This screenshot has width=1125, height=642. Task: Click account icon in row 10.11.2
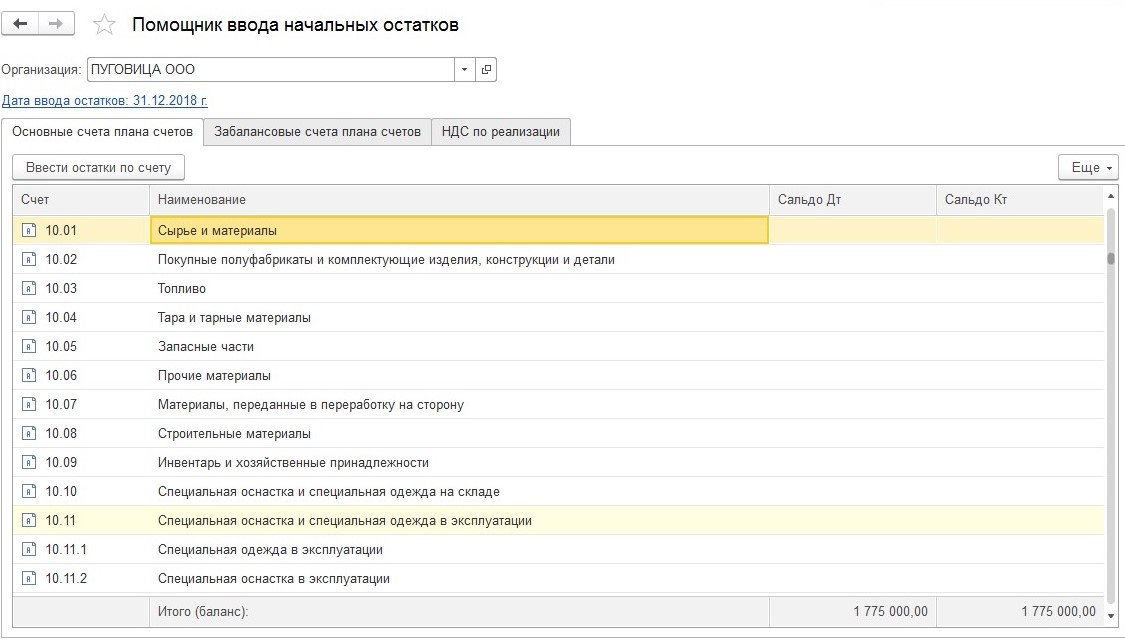(29, 578)
